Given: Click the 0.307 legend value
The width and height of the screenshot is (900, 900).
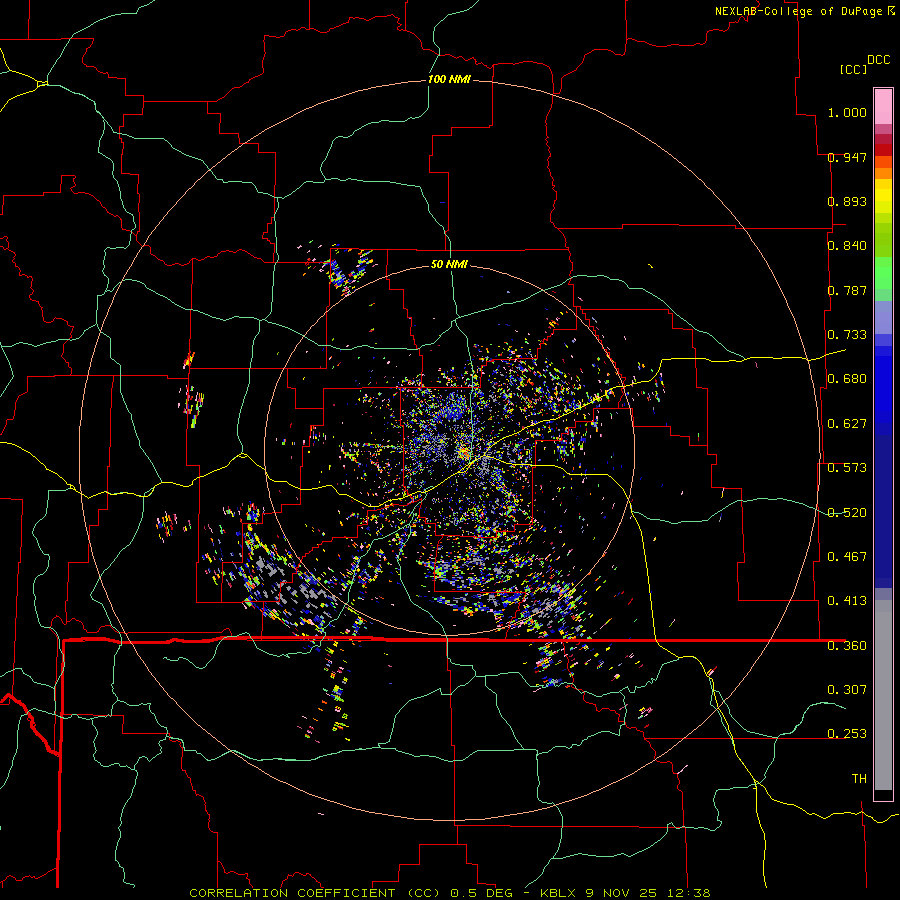Looking at the screenshot, I should click(x=847, y=690).
